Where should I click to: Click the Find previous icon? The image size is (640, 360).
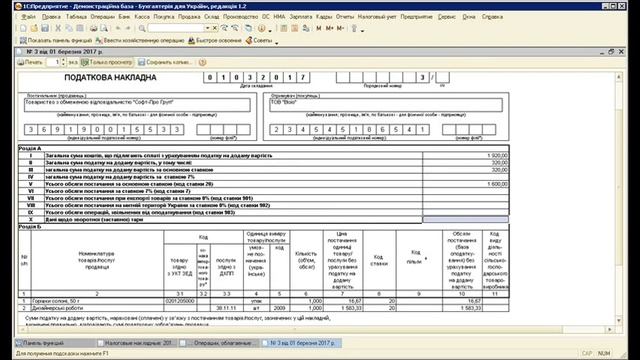(x=235, y=28)
